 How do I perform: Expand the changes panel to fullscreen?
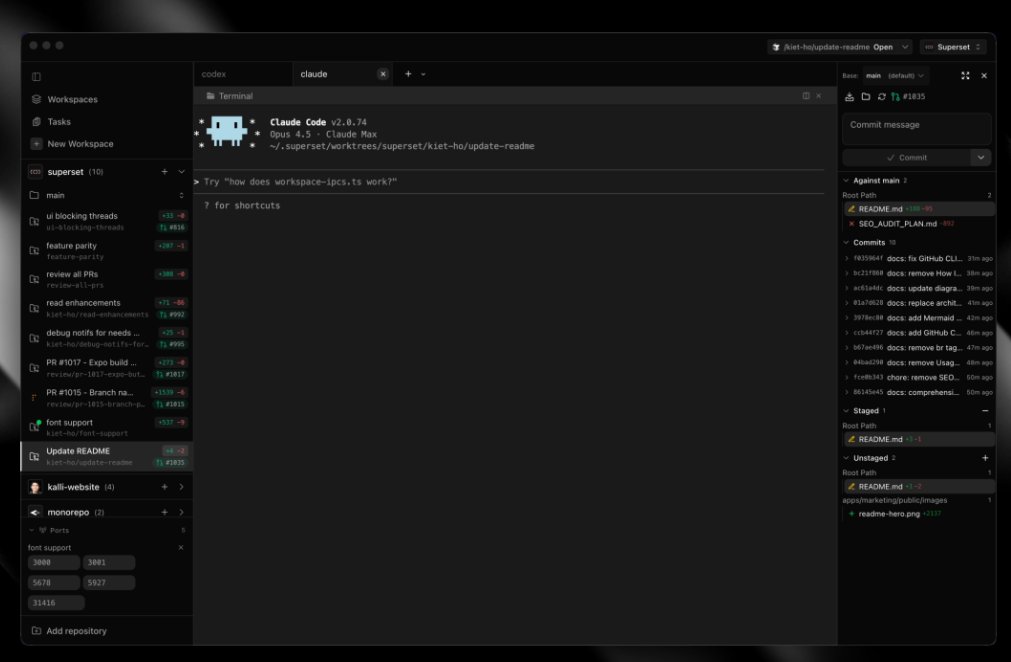tap(965, 75)
